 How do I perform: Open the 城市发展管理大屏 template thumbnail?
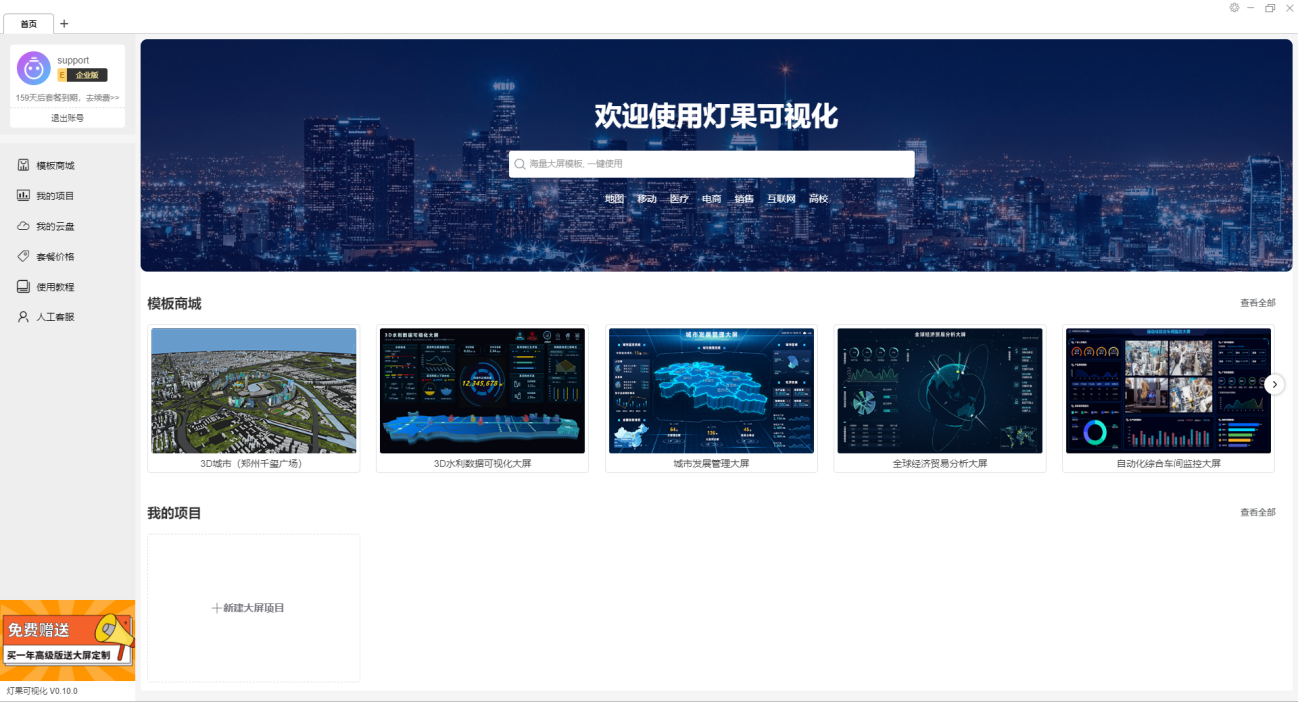(711, 391)
